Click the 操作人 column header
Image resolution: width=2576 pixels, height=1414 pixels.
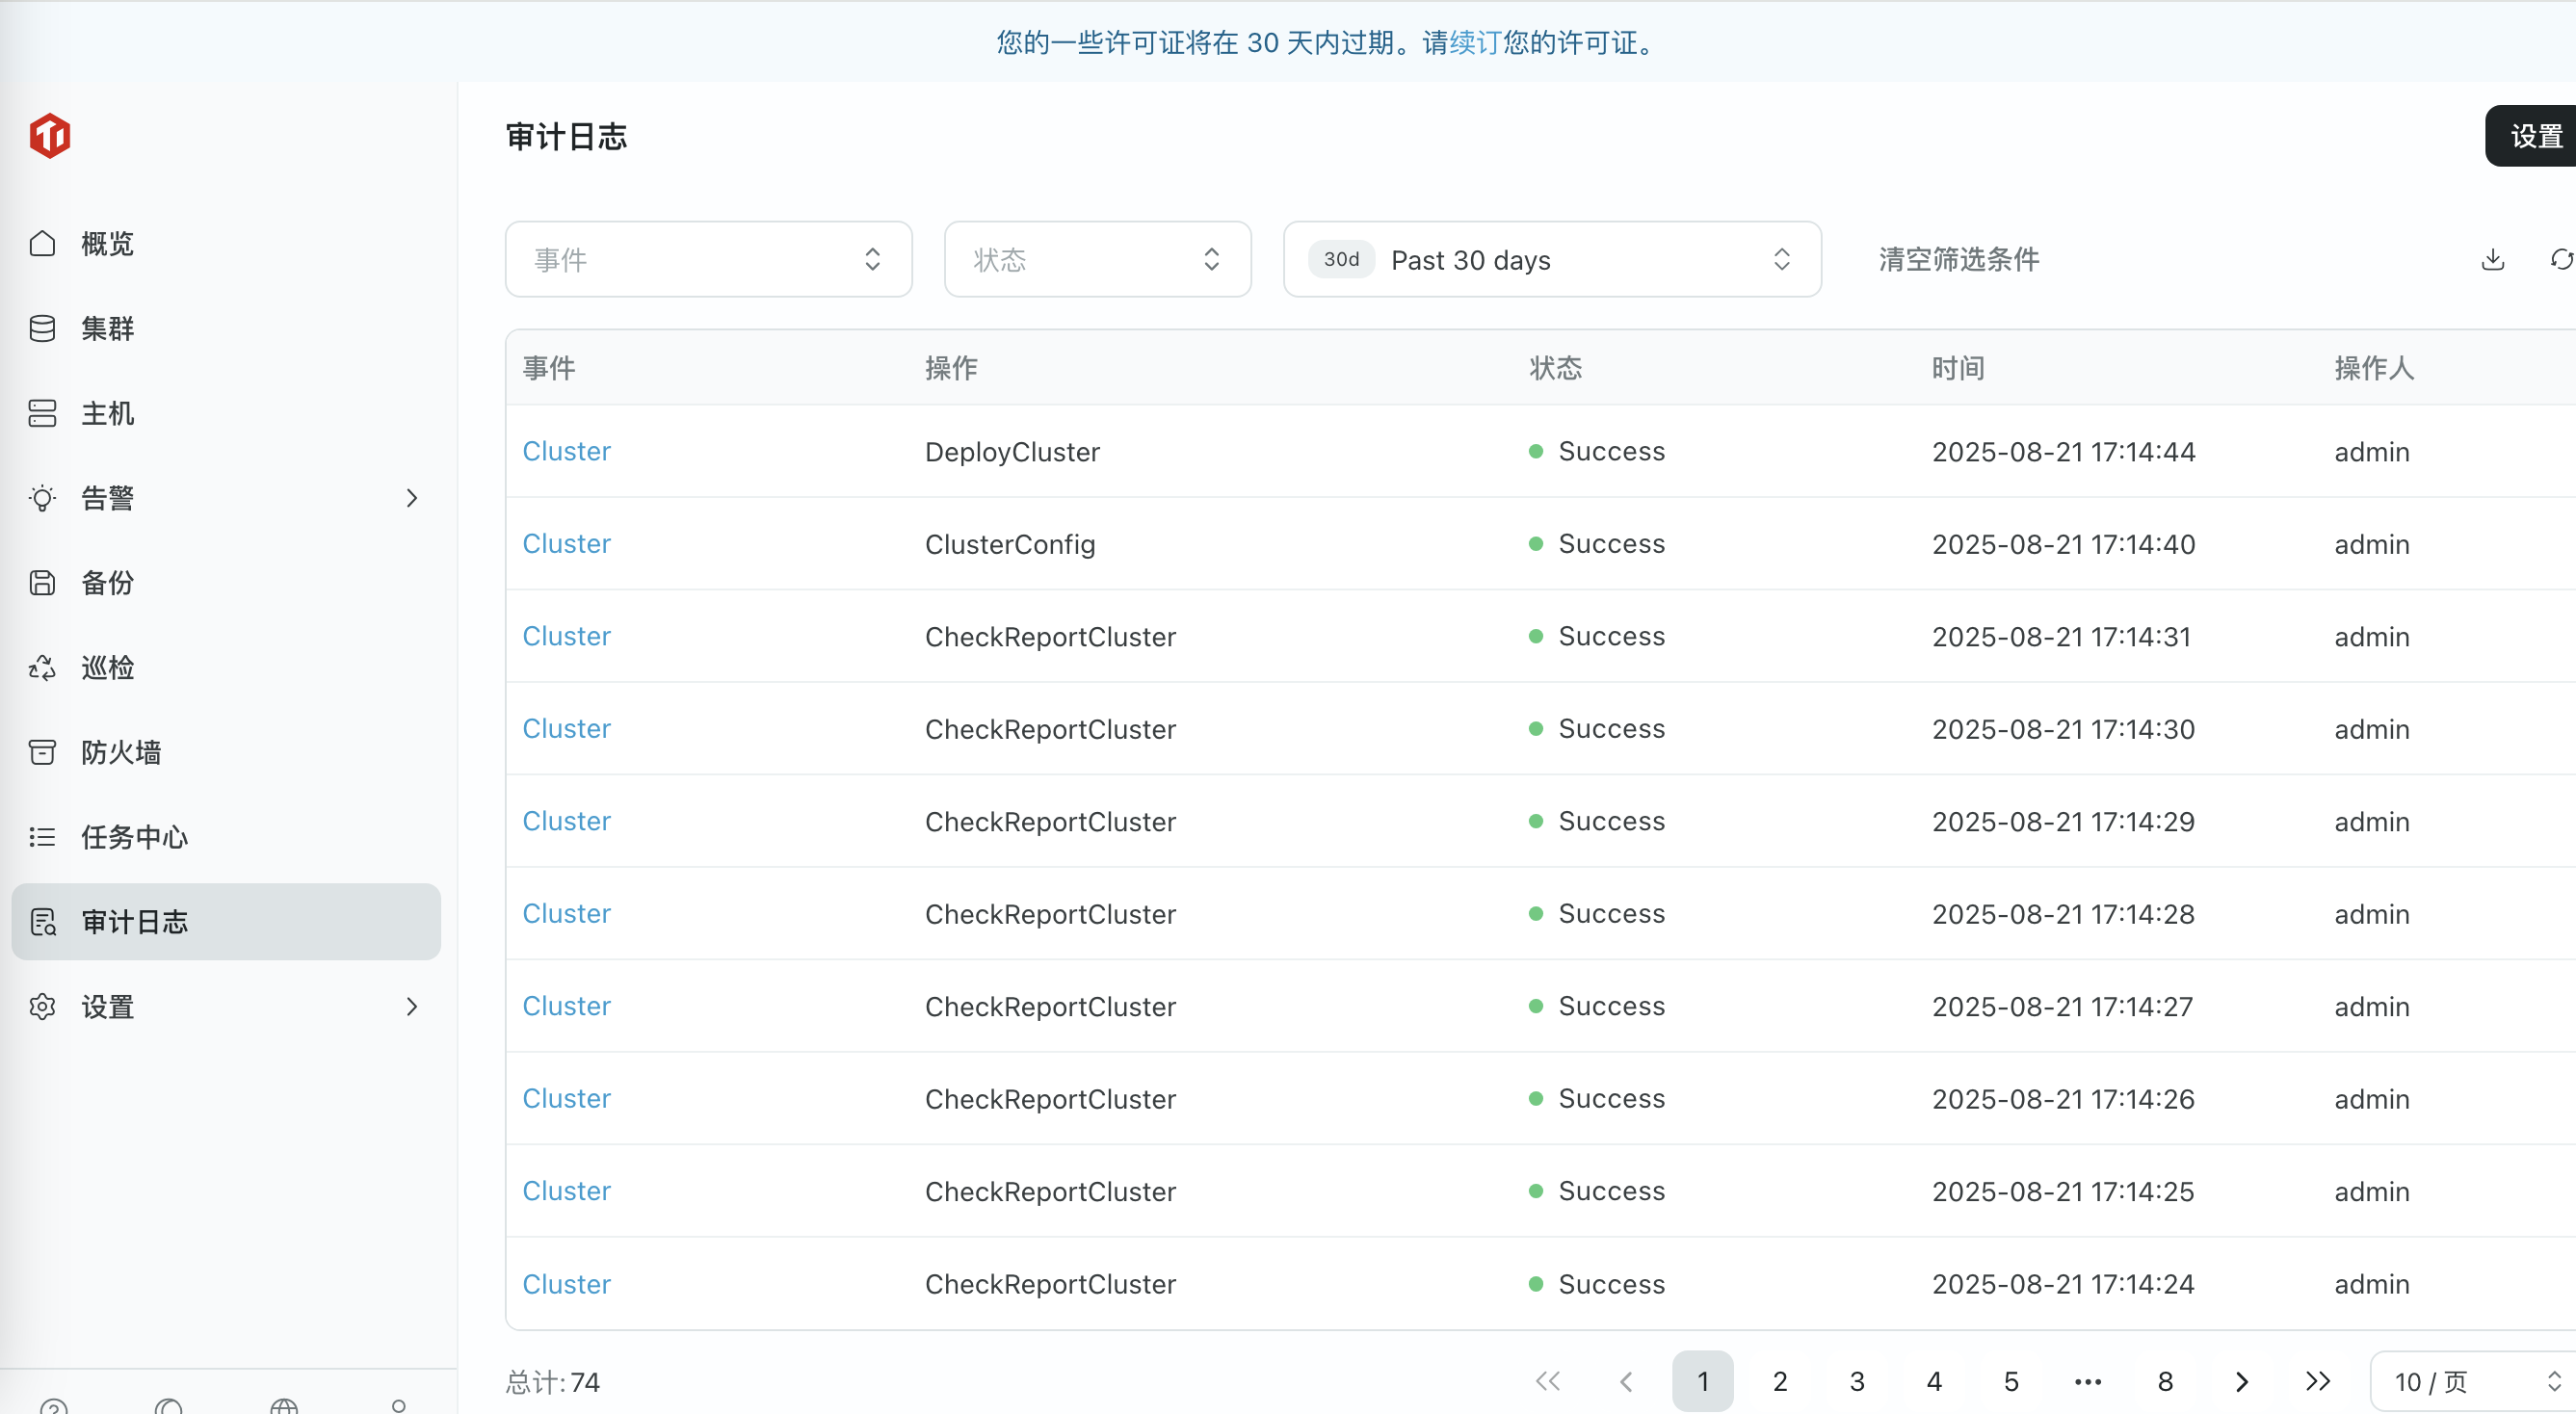(x=2374, y=368)
